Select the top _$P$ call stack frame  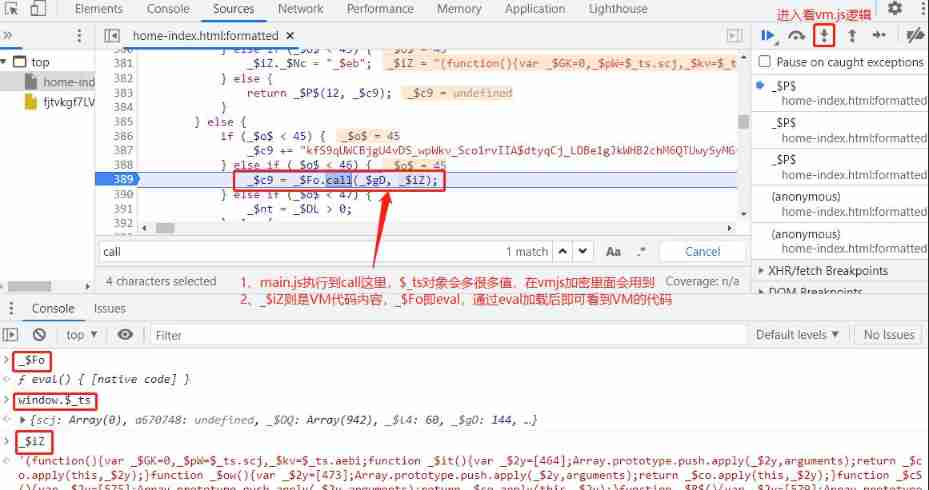(x=840, y=93)
